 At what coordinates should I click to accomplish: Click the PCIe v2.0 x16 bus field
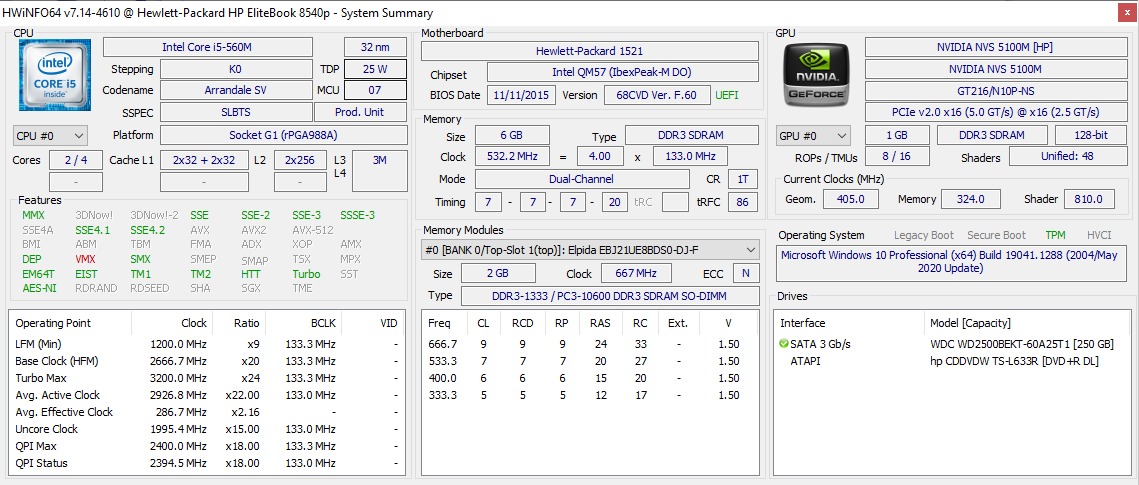[994, 113]
